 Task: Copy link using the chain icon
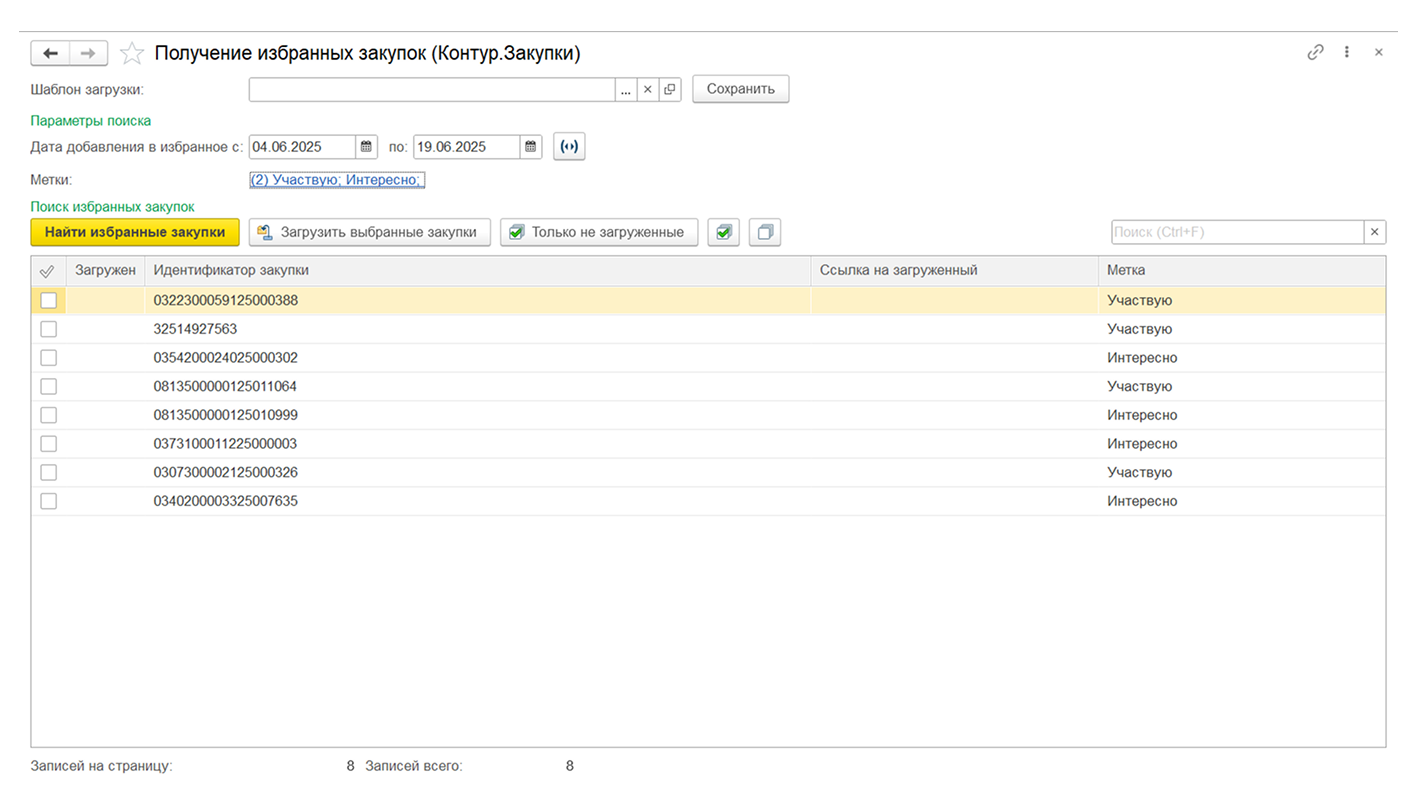coord(1315,52)
